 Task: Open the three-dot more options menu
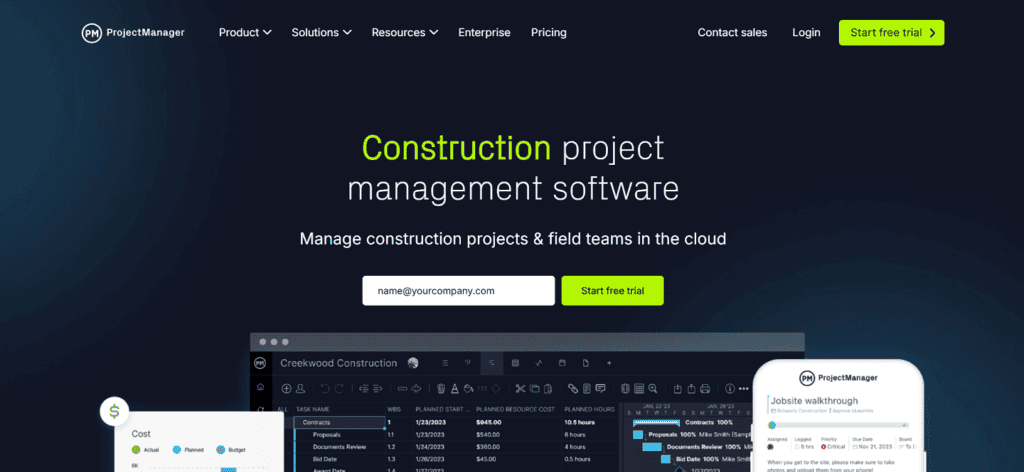(x=743, y=388)
